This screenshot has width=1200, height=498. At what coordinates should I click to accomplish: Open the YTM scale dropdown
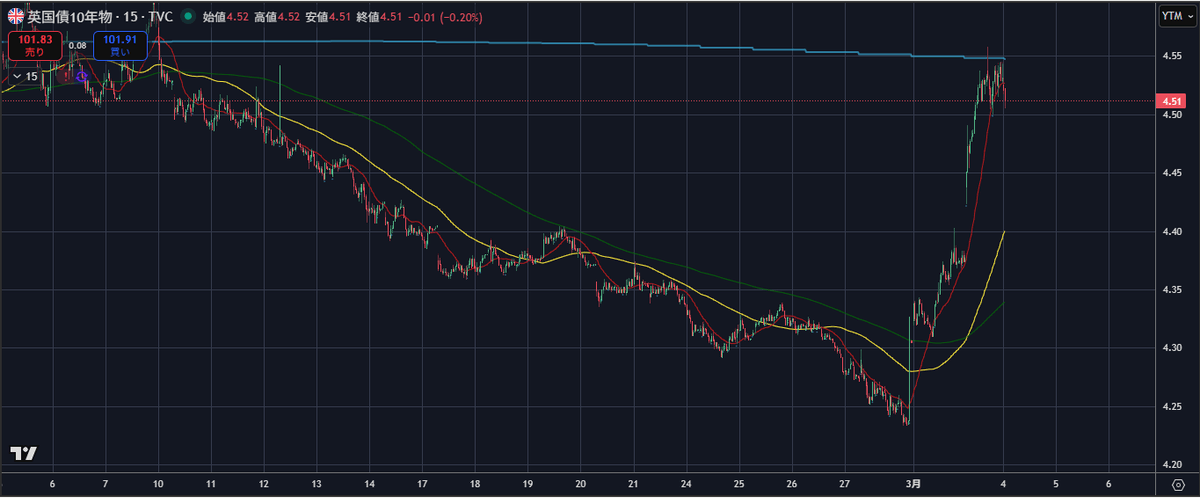point(1179,16)
